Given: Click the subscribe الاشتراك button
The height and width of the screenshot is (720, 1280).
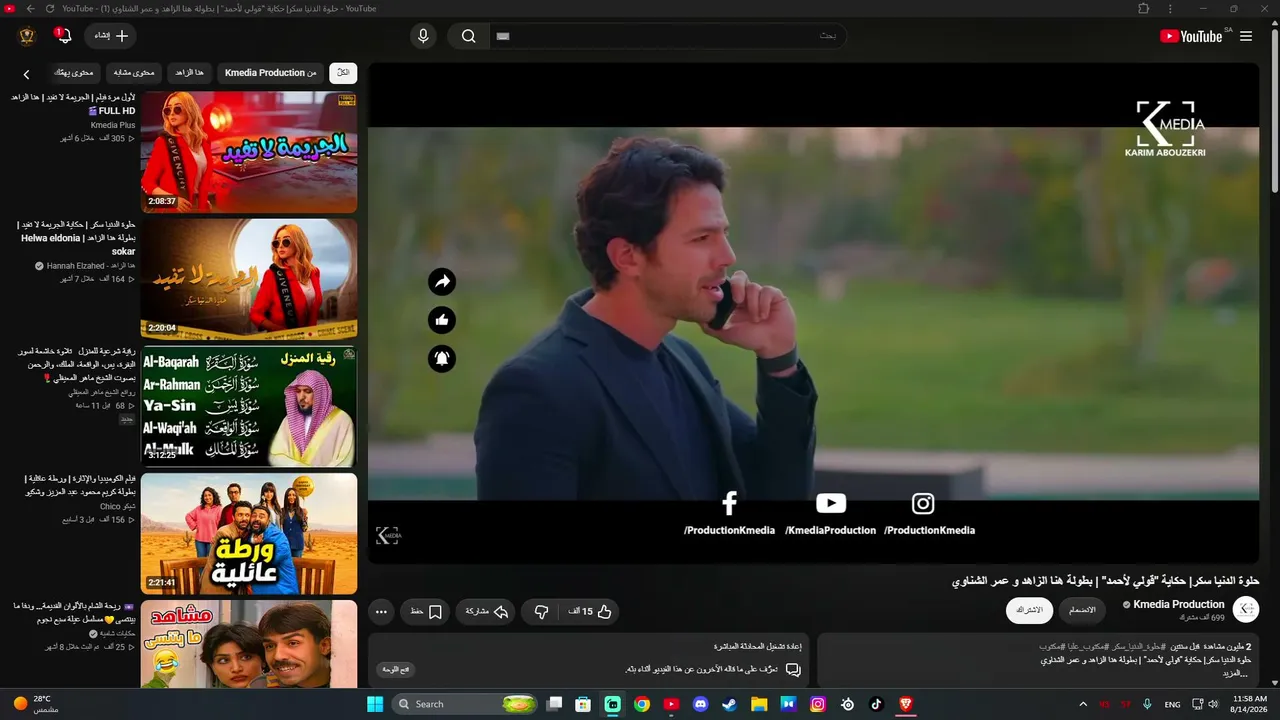Looking at the screenshot, I should coord(1029,610).
